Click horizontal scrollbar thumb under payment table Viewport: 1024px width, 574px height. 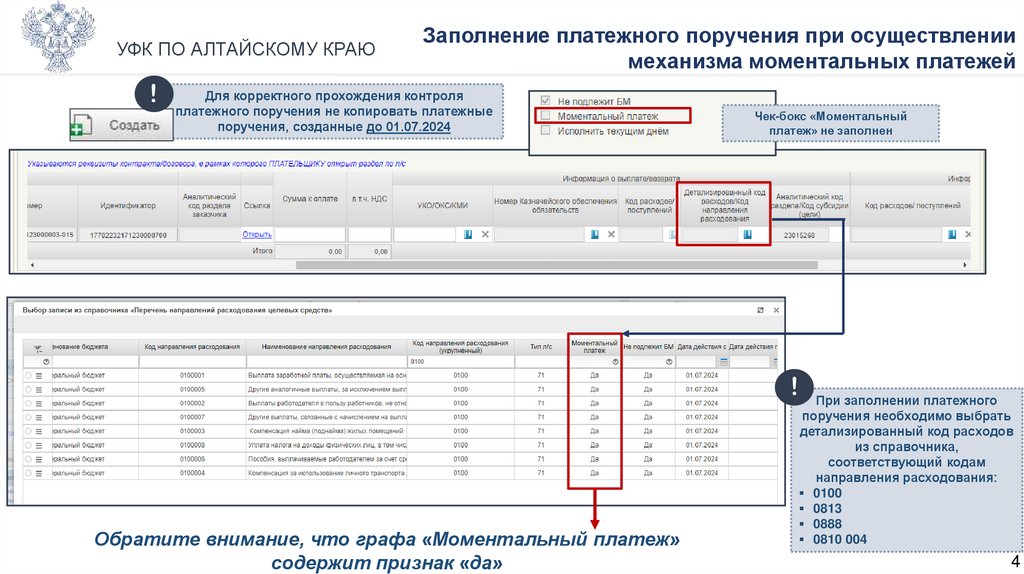[x=556, y=265]
